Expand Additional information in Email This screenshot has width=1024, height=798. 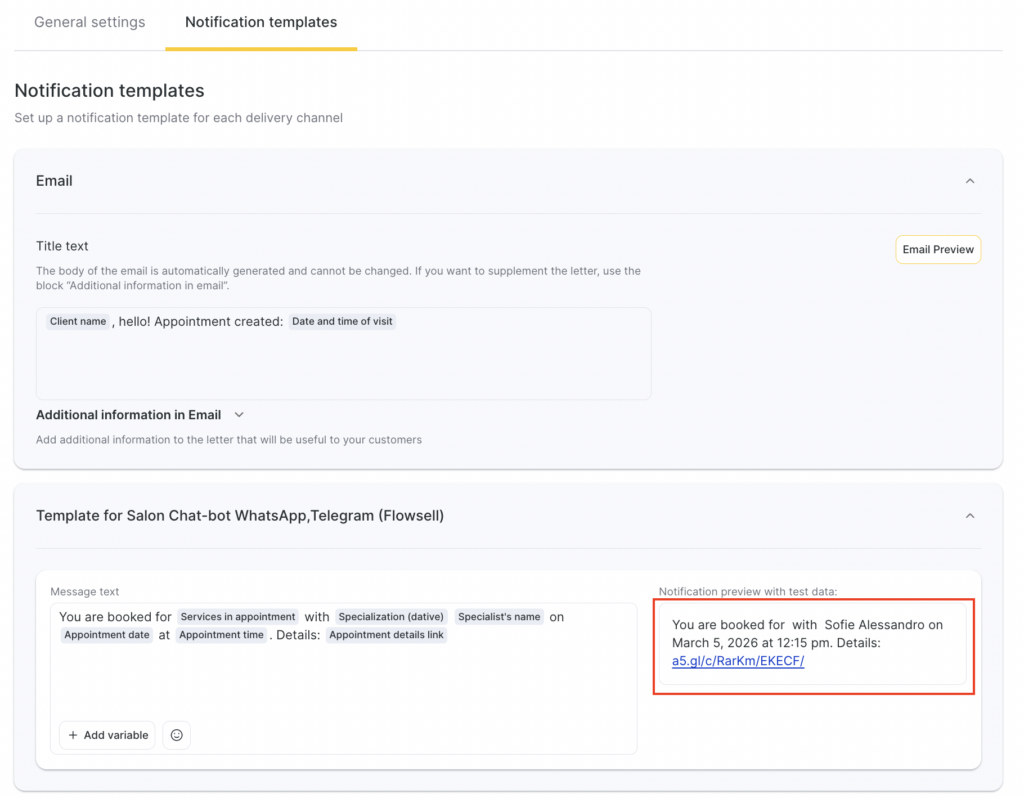tap(239, 415)
